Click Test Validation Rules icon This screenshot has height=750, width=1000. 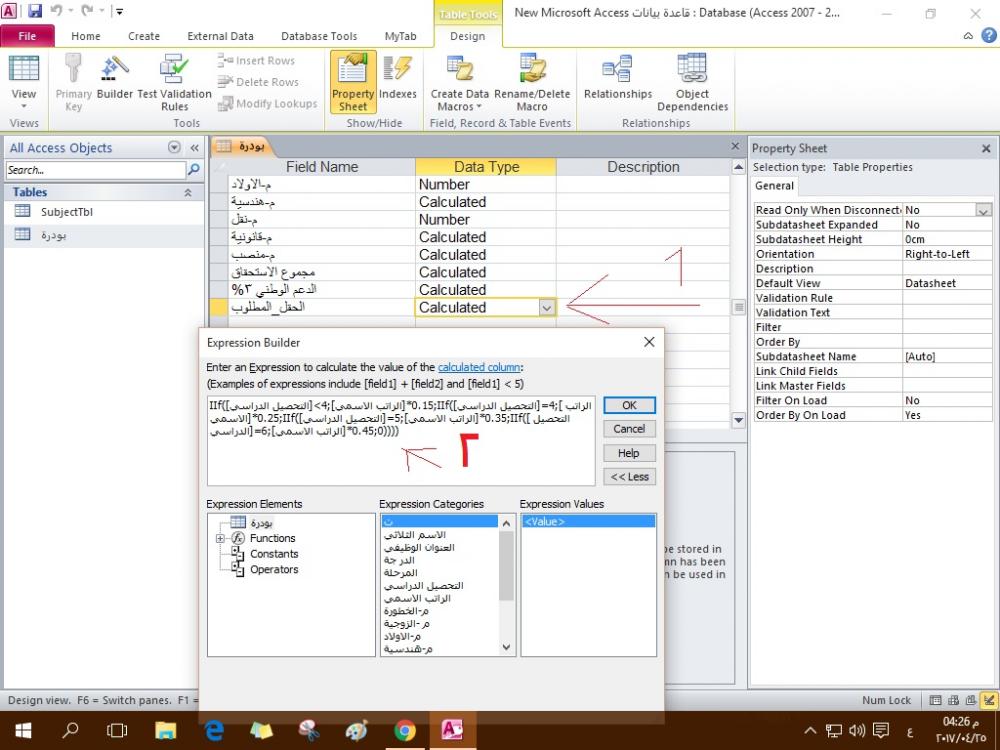pos(174,81)
